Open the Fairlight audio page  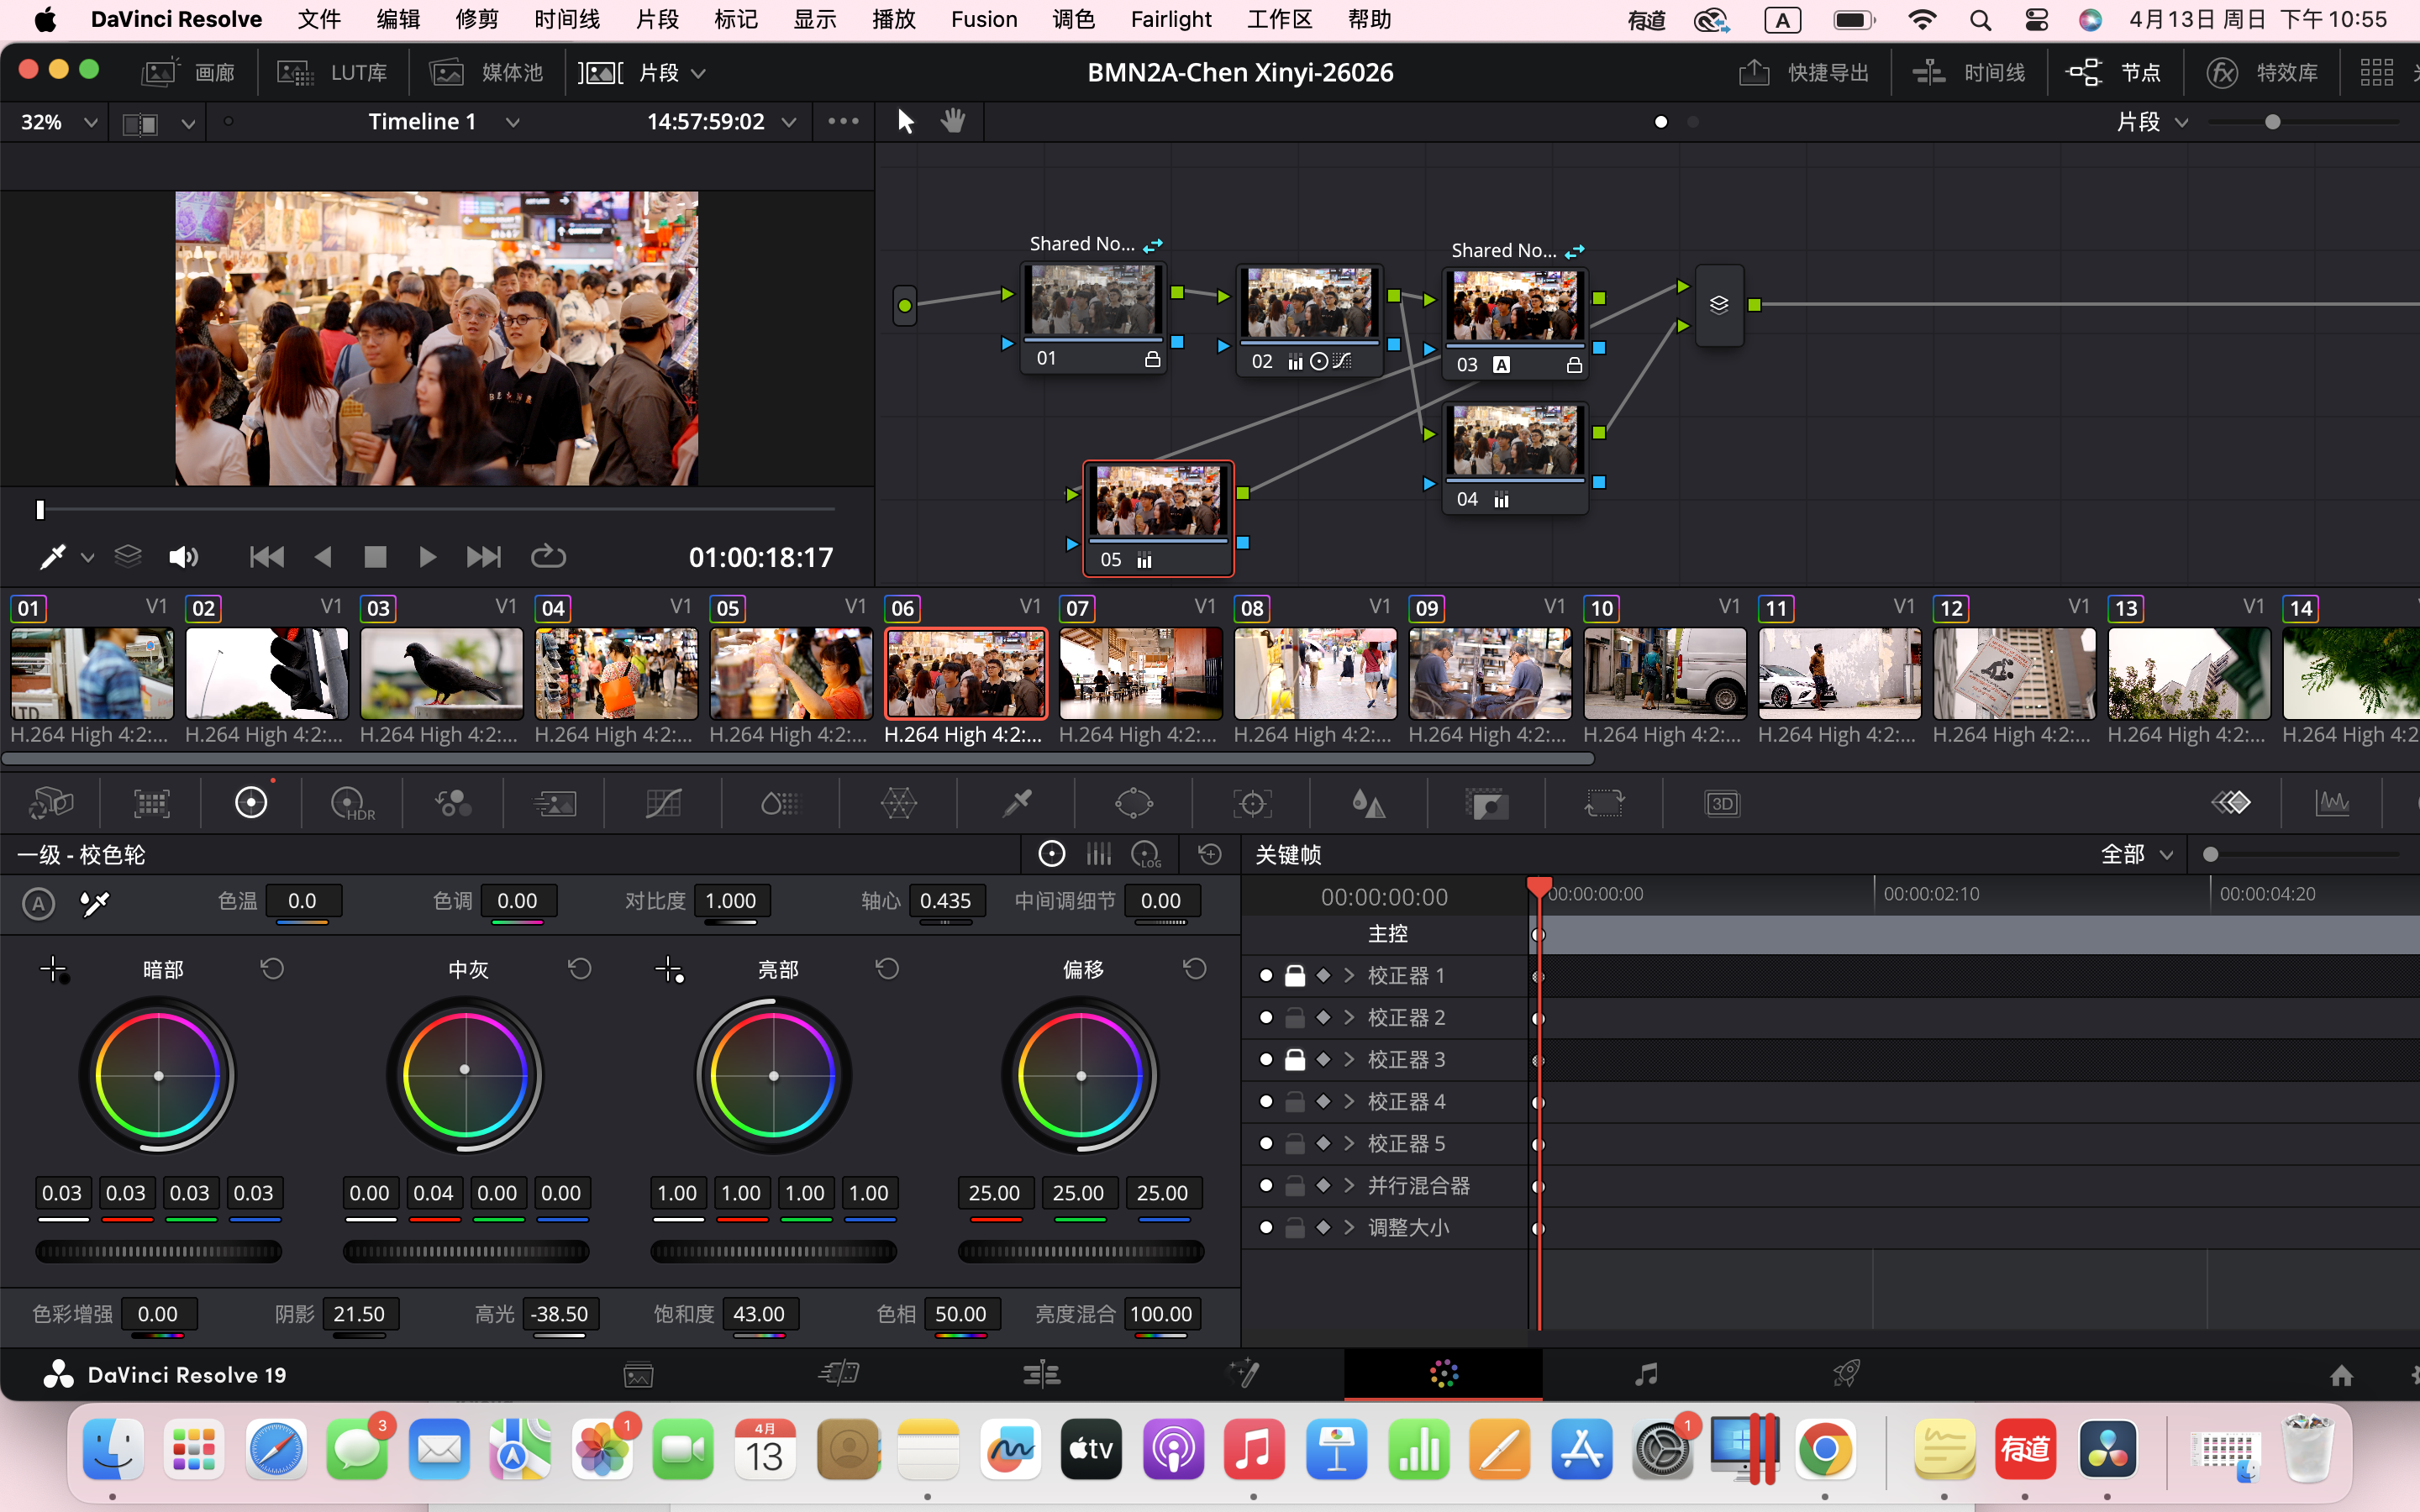click(x=1645, y=1373)
